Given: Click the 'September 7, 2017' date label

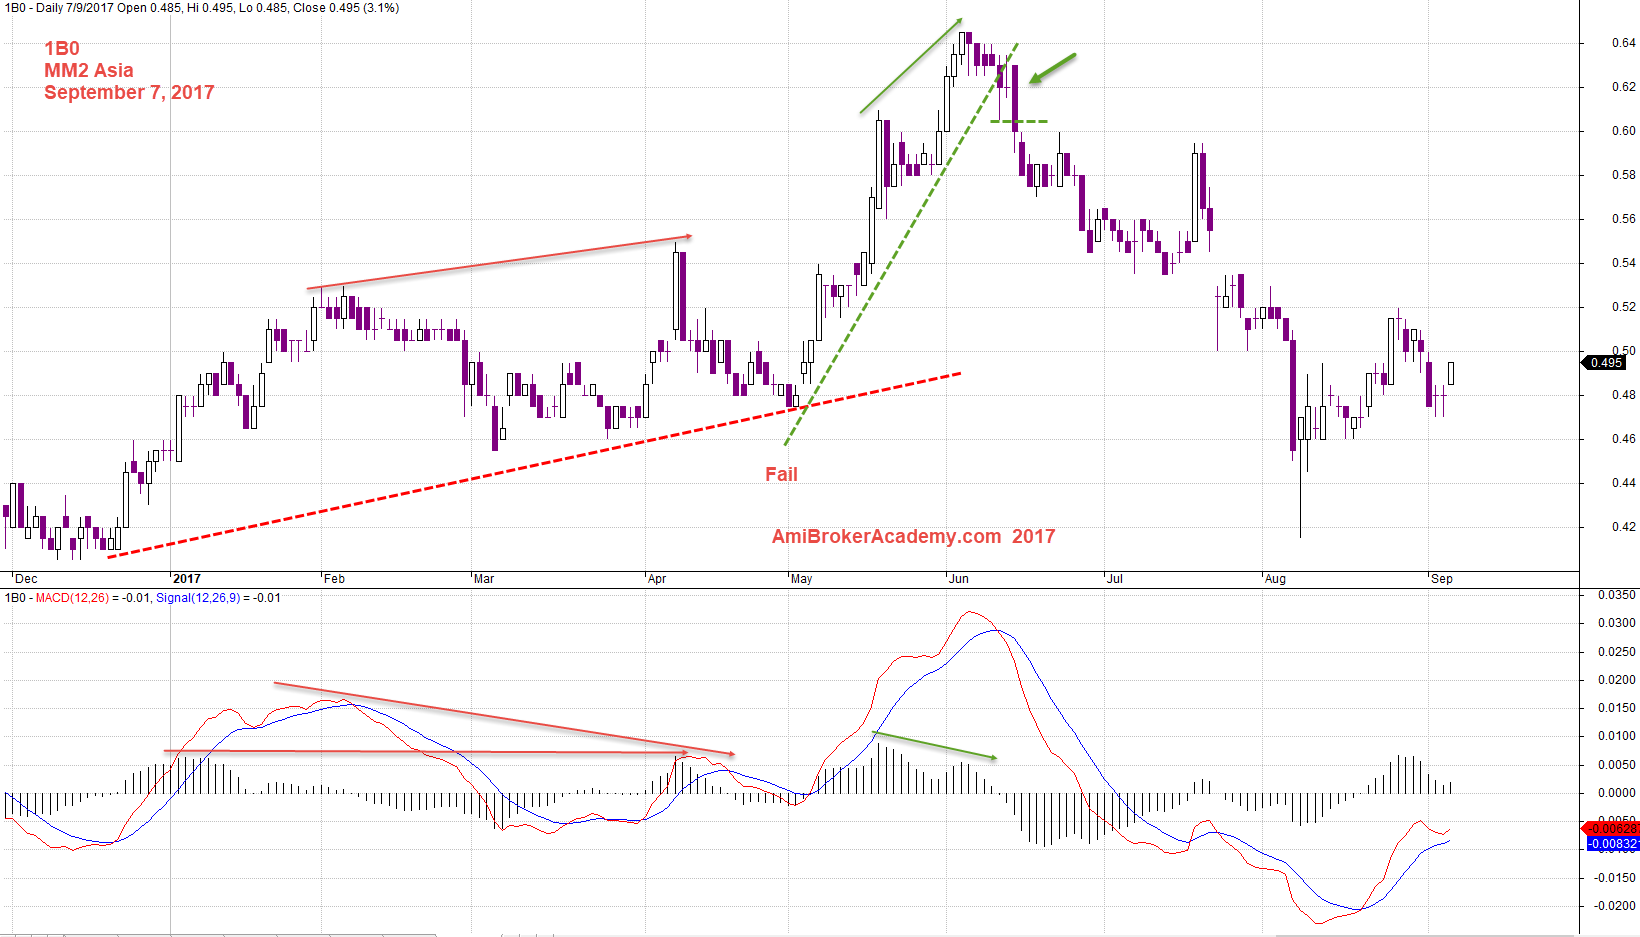Looking at the screenshot, I should point(129,92).
